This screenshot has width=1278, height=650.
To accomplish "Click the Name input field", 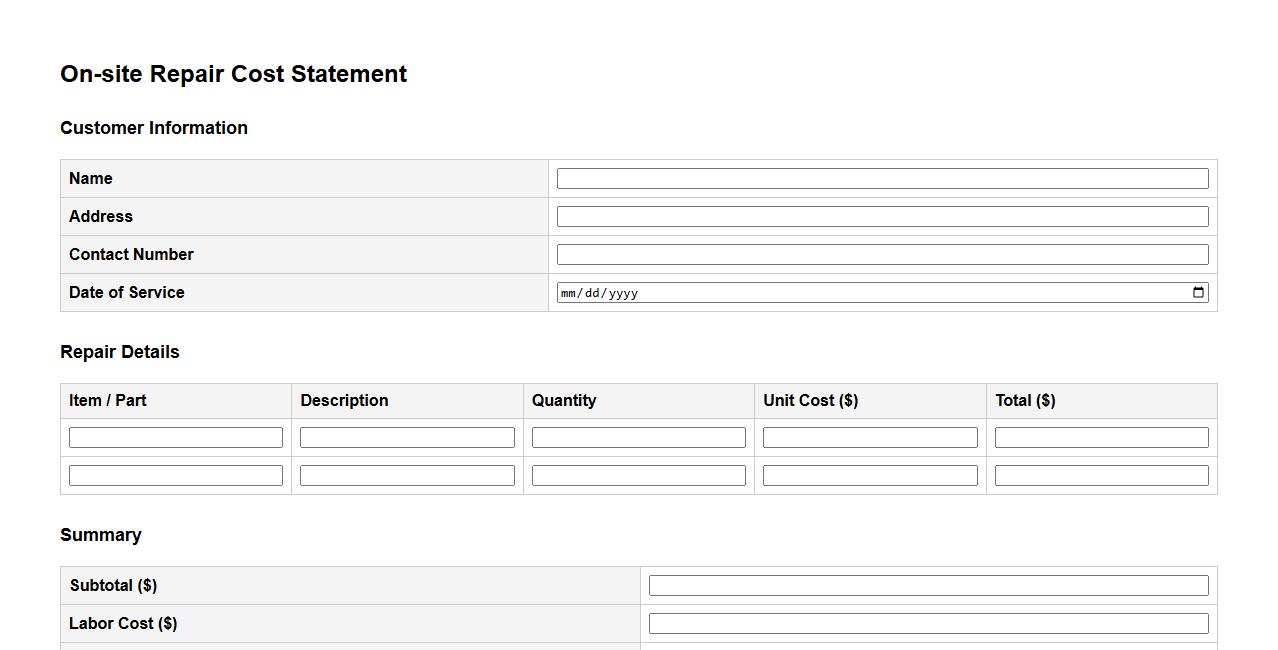I will (882, 179).
